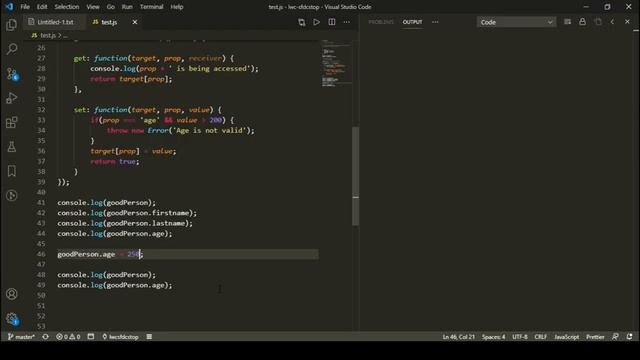The image size is (640, 360).
Task: Switch to the OUTPUT tab
Action: click(412, 22)
